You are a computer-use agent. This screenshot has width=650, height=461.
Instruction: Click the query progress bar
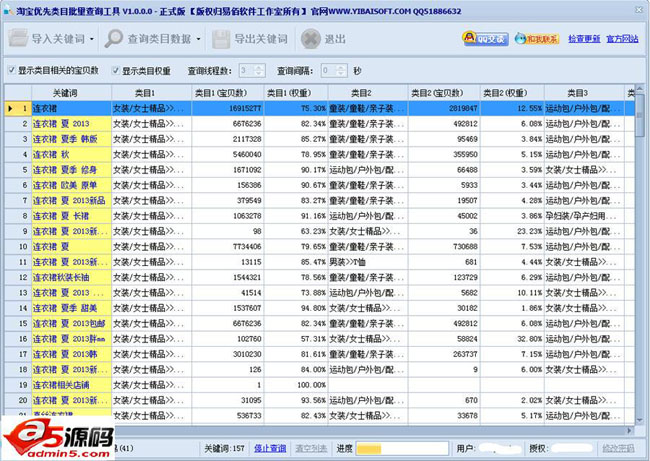click(x=402, y=448)
